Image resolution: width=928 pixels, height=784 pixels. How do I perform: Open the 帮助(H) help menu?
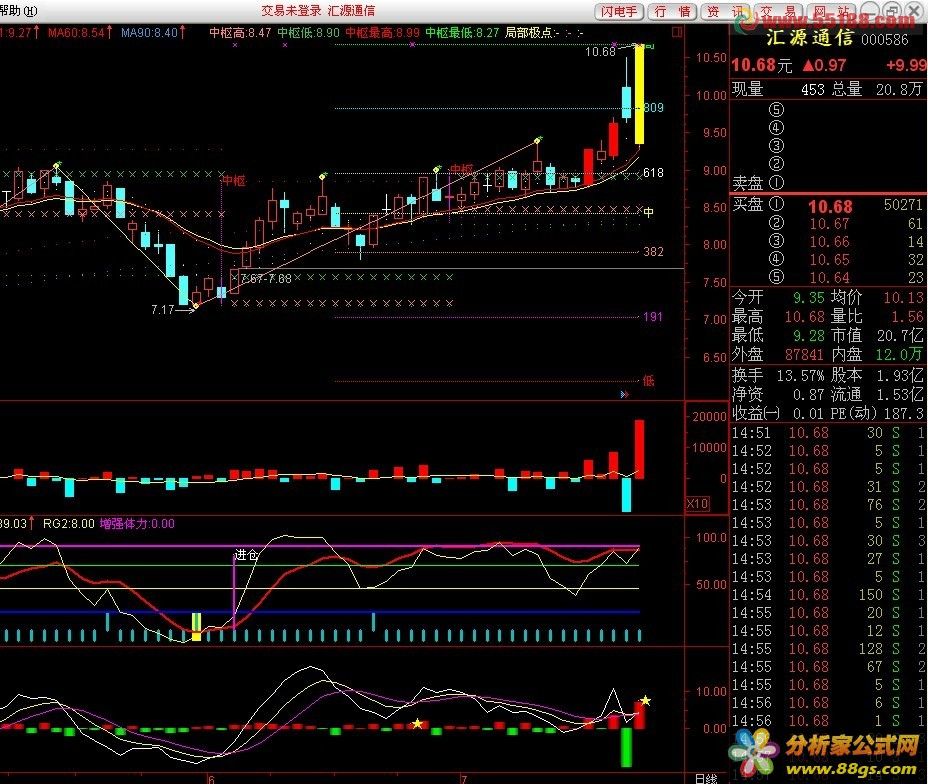(x=18, y=10)
